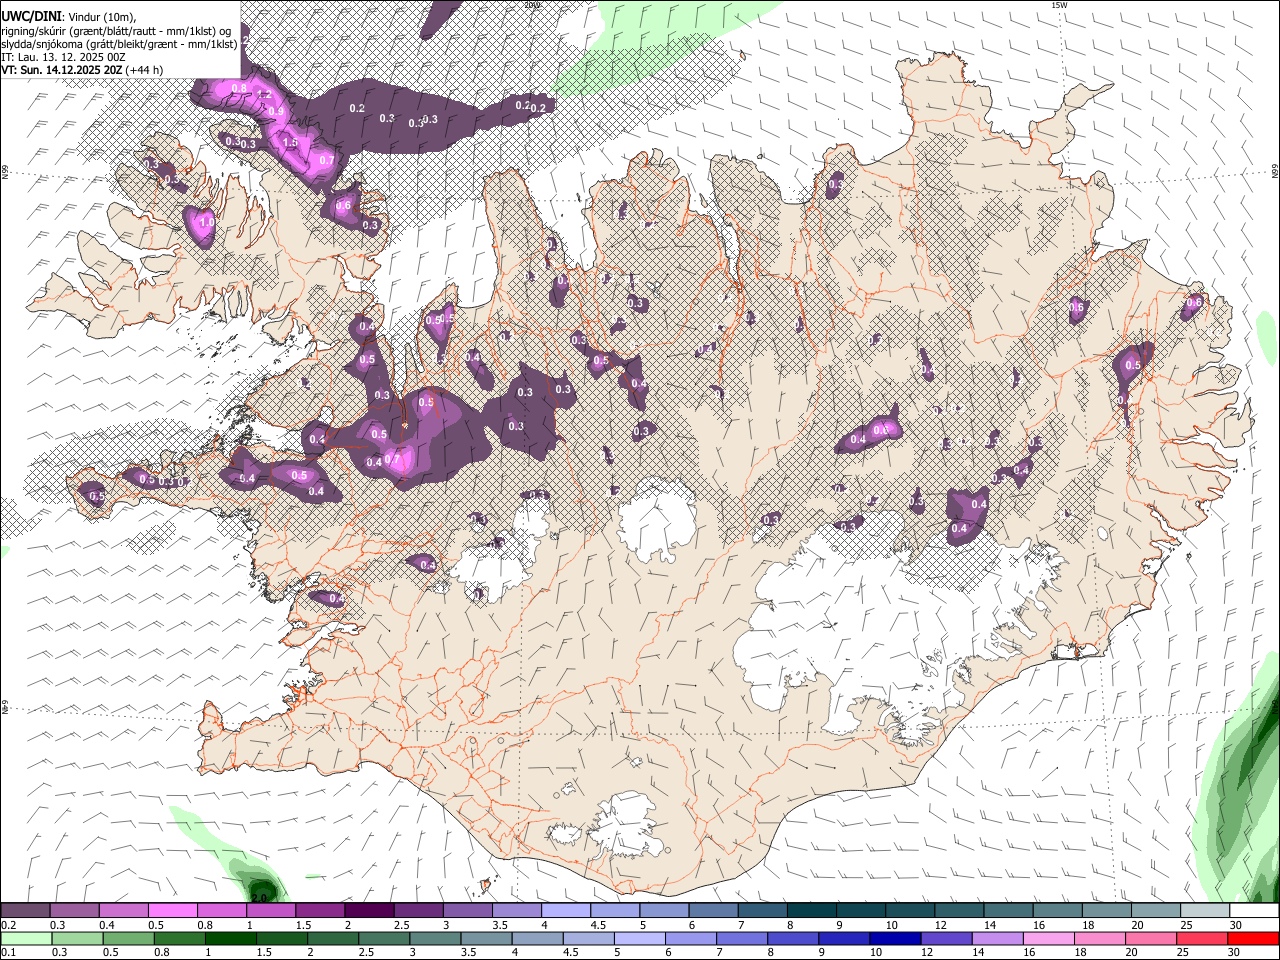
Task: Pick the dark navy blue swatch in rain scale
Action: [x=893, y=938]
